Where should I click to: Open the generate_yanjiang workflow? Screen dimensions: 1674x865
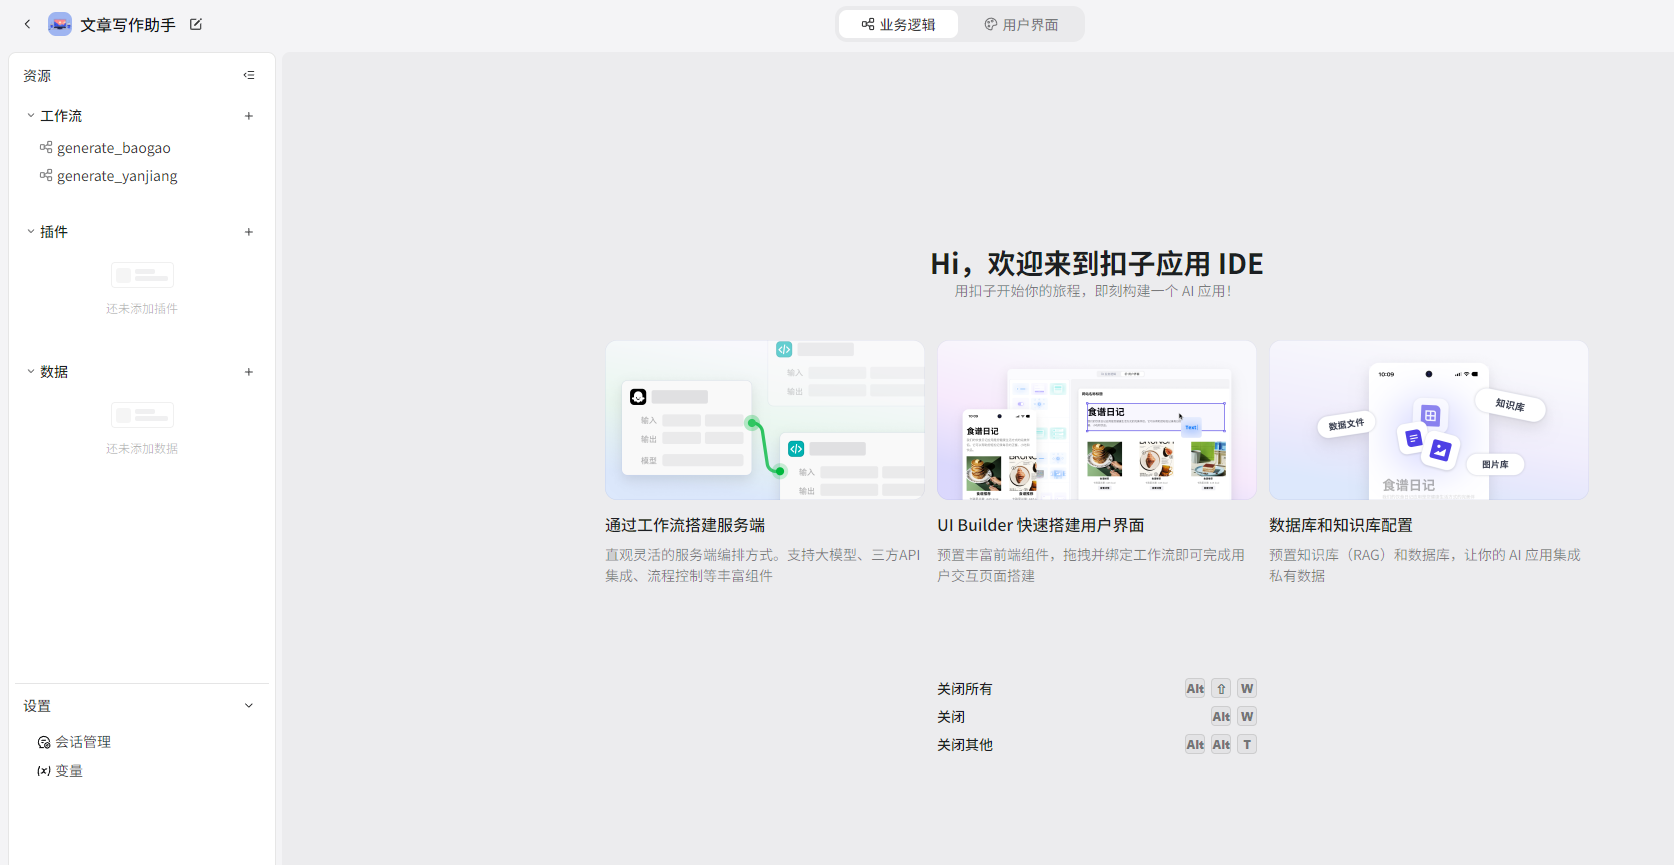(117, 176)
